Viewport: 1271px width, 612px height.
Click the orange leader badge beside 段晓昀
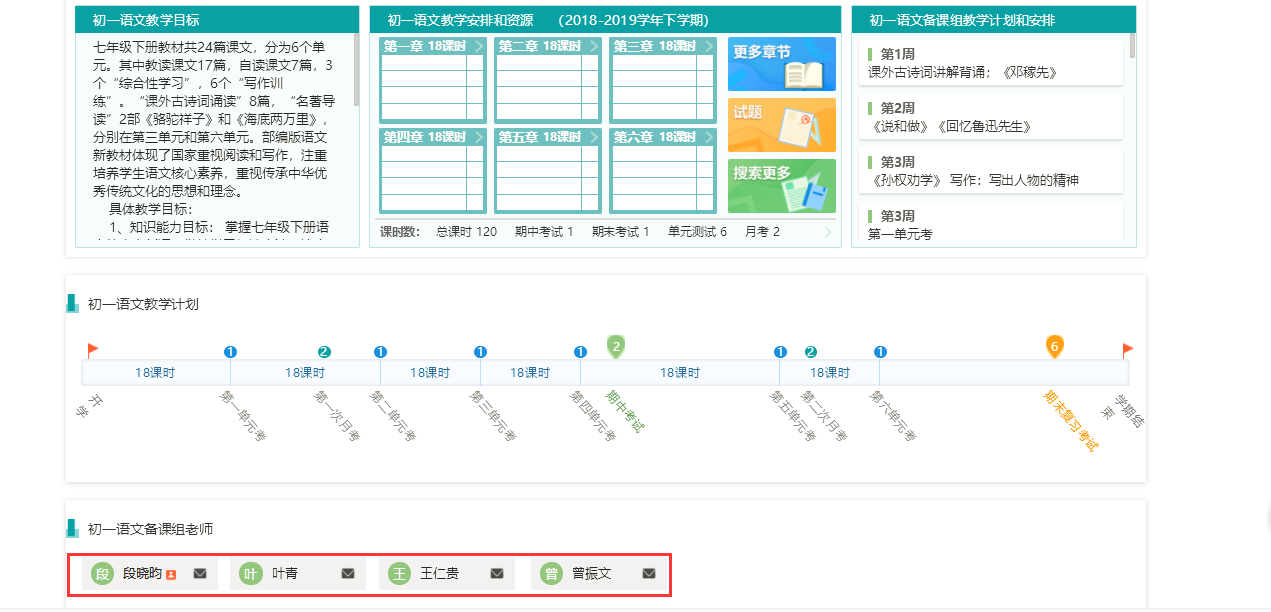point(171,574)
